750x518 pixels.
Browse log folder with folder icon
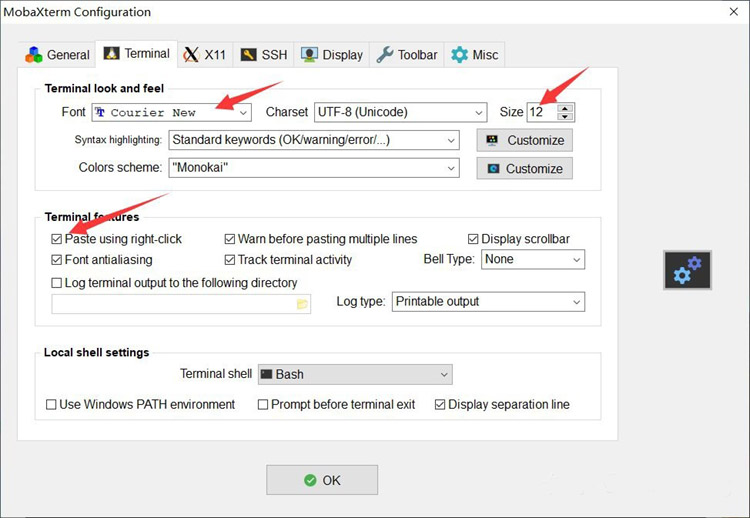click(x=302, y=304)
